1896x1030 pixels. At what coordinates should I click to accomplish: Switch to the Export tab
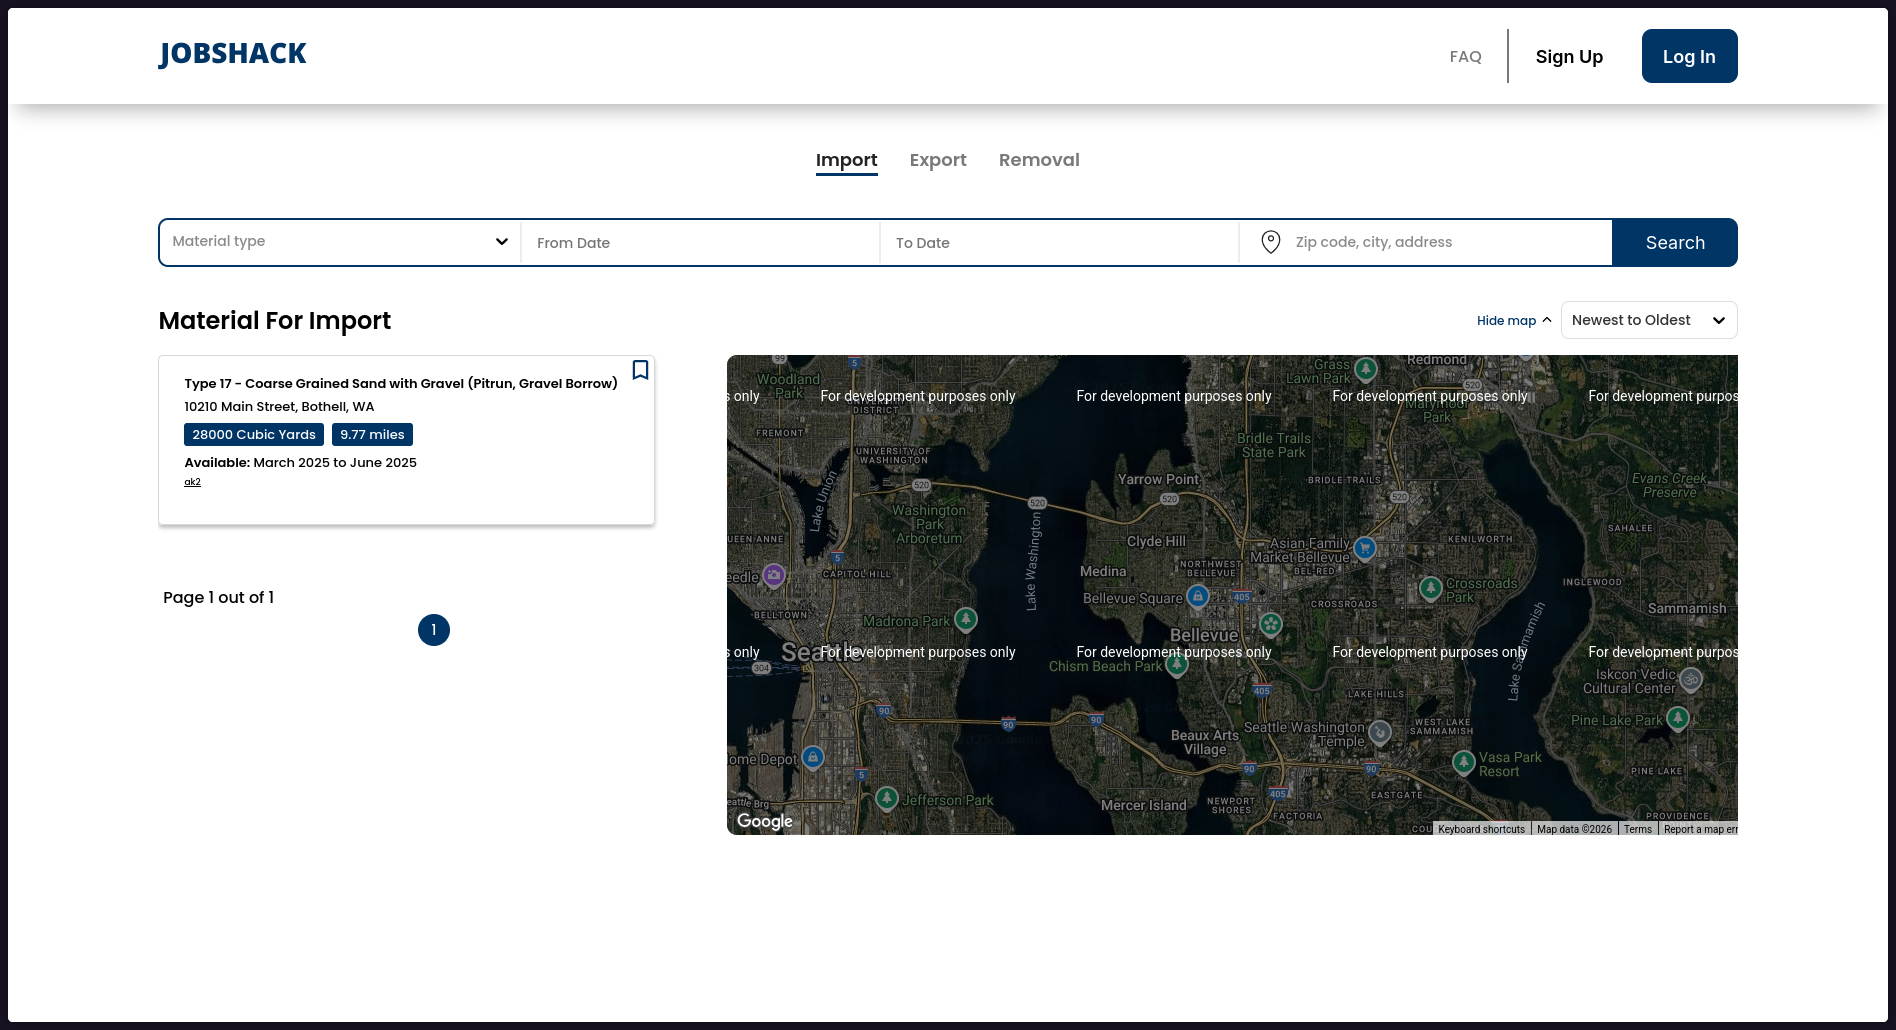pos(937,160)
